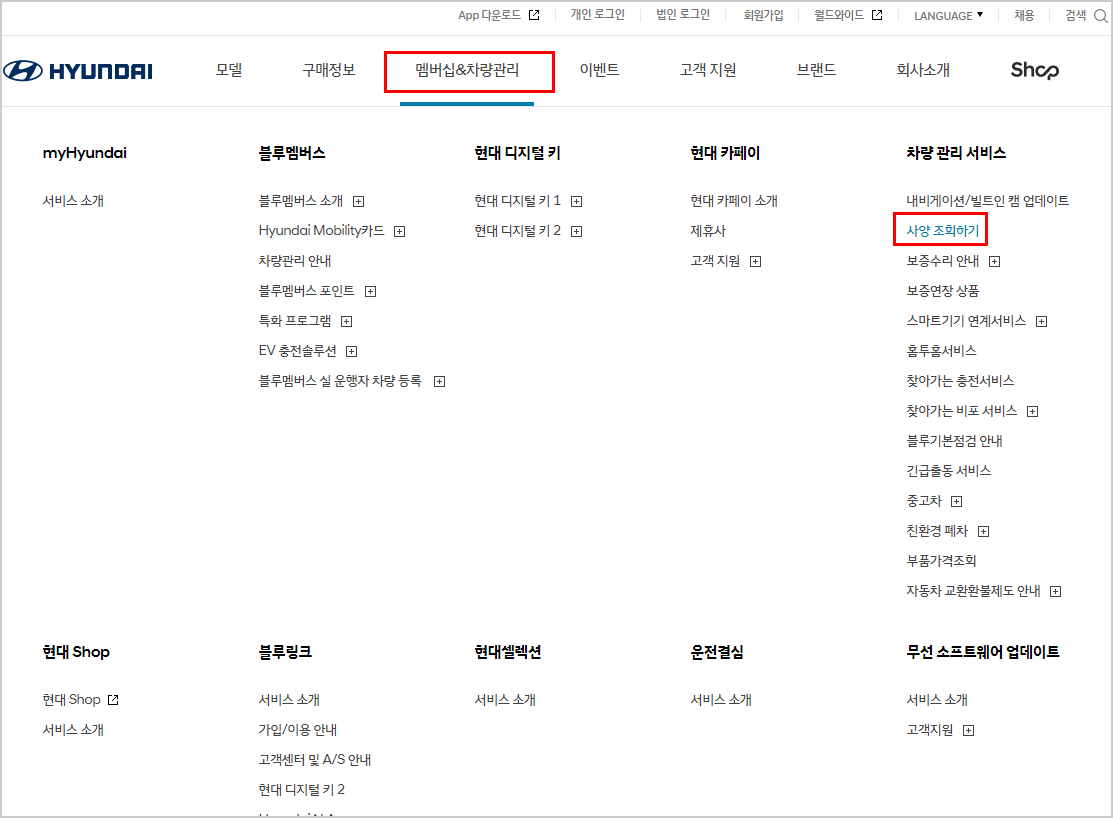Expand the LANGUAGE dropdown
This screenshot has height=818, width=1113.
pos(947,16)
